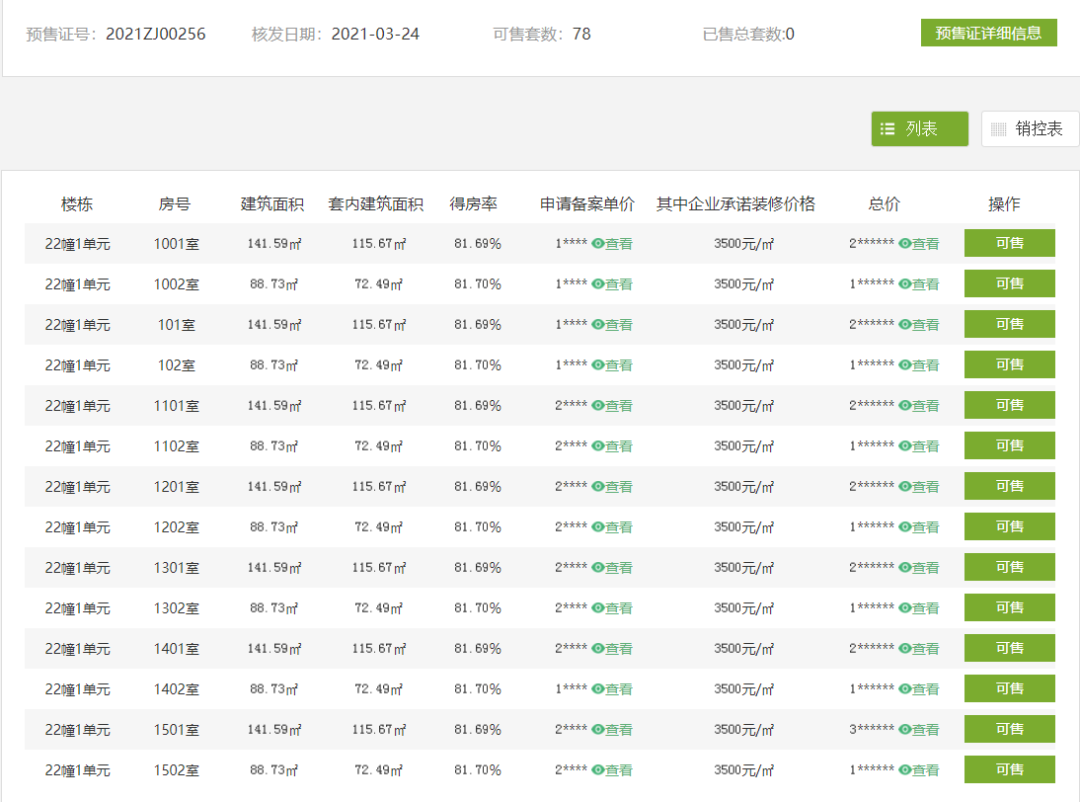Click eye icon for room 1201 unit price

tap(598, 487)
